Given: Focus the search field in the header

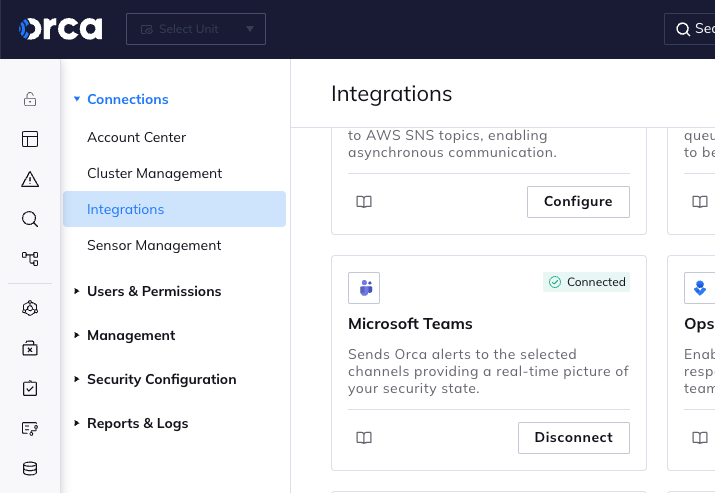Looking at the screenshot, I should pyautogui.click(x=689, y=29).
